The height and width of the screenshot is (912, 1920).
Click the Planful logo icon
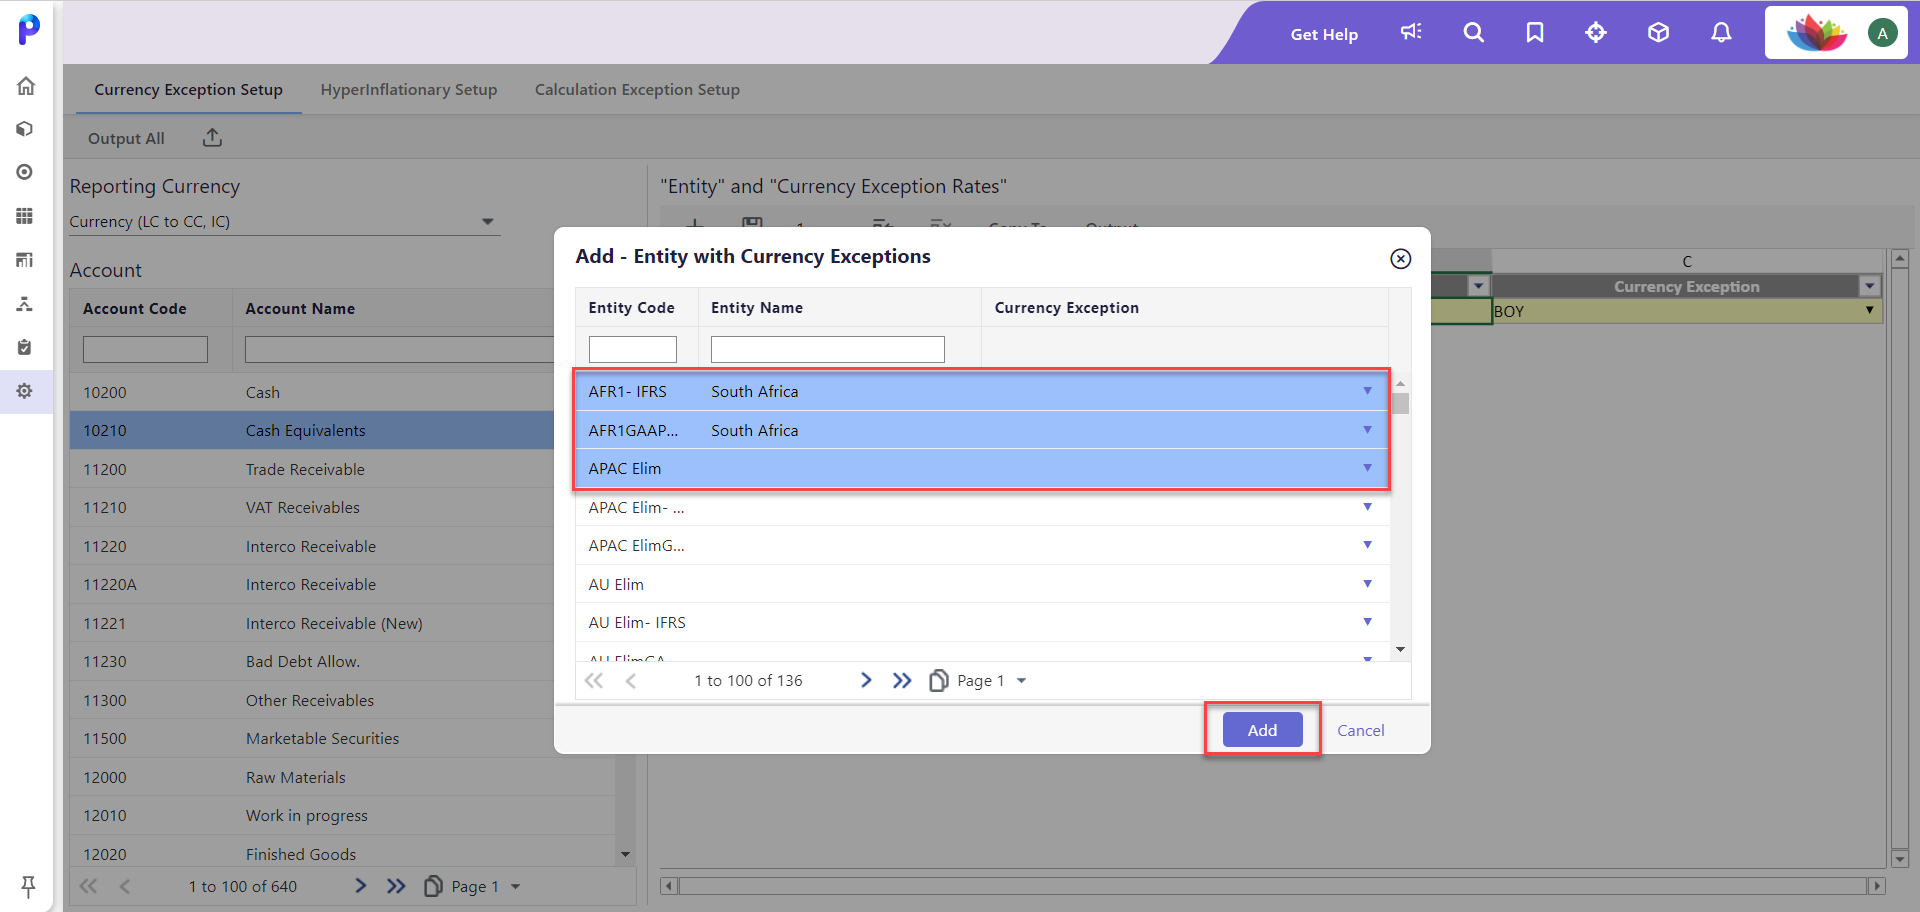click(29, 29)
